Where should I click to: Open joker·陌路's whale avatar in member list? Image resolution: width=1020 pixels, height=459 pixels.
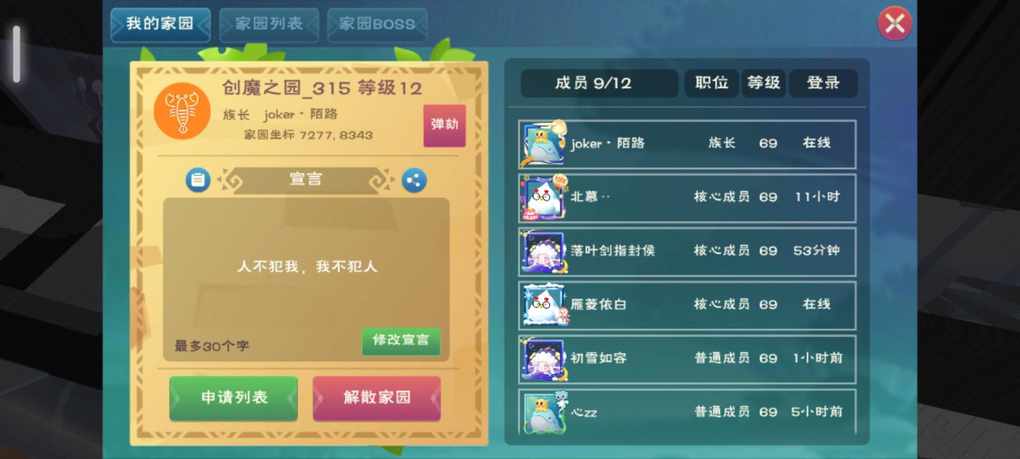pos(543,144)
